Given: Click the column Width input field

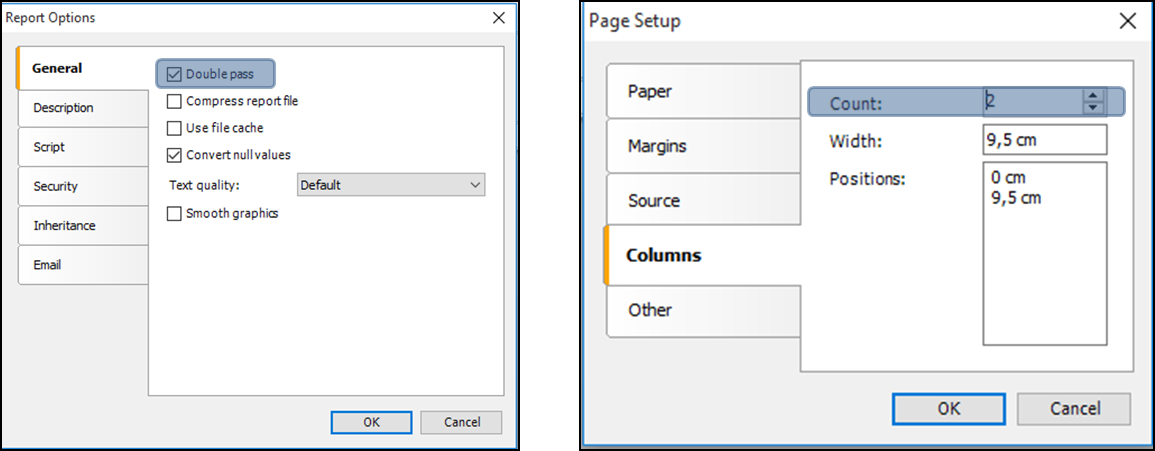Looking at the screenshot, I should (1045, 139).
